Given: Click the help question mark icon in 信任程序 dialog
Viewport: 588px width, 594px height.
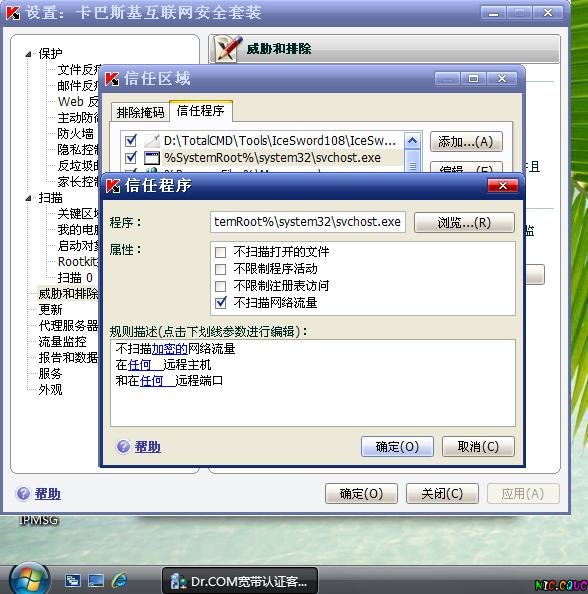Looking at the screenshot, I should pyautogui.click(x=123, y=447).
